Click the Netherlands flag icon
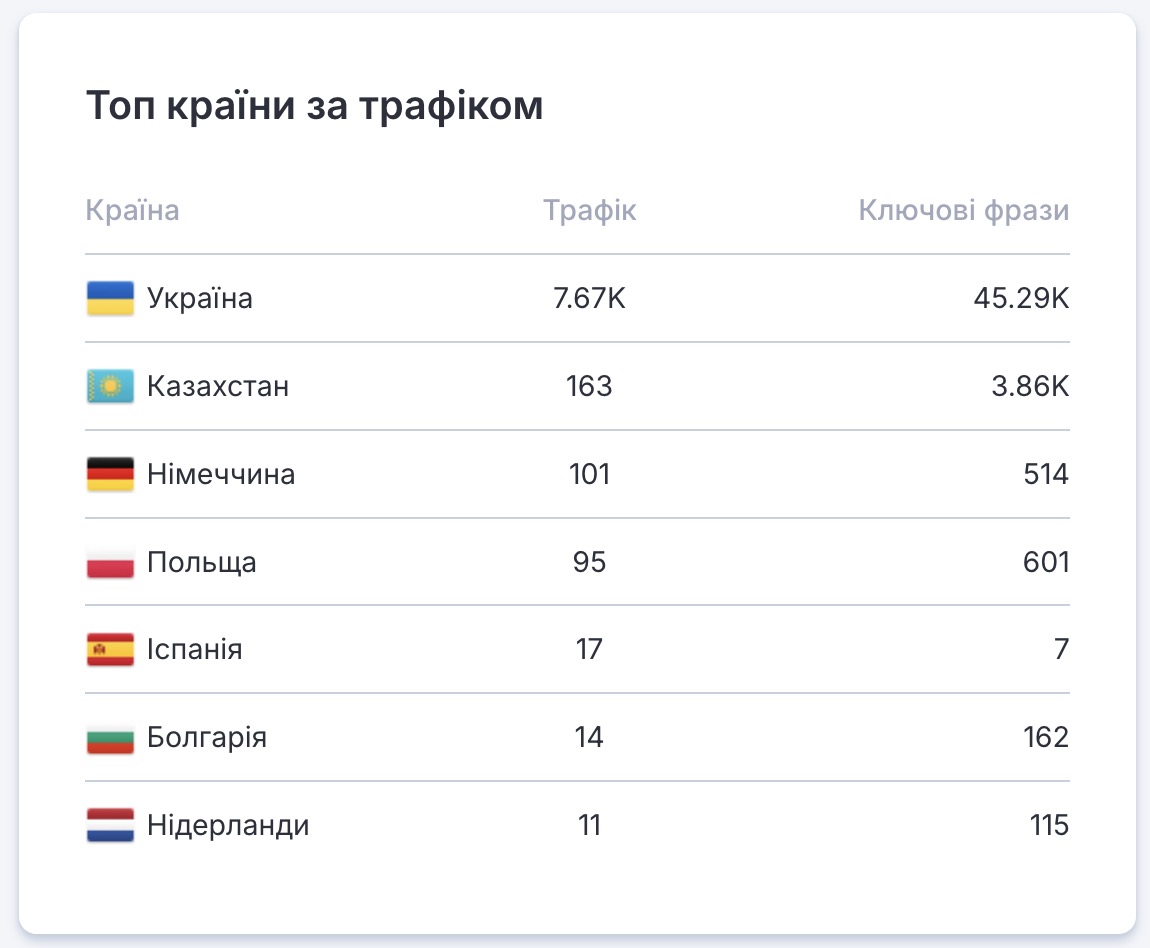This screenshot has width=1150, height=948. [110, 826]
